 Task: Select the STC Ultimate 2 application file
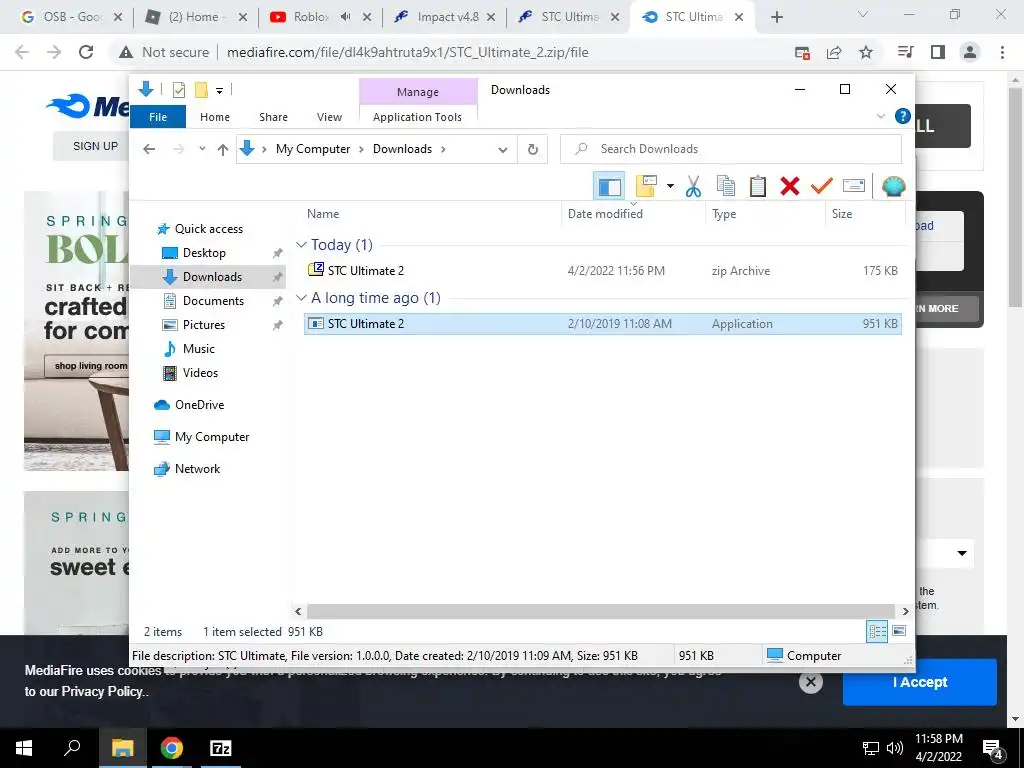pos(603,324)
